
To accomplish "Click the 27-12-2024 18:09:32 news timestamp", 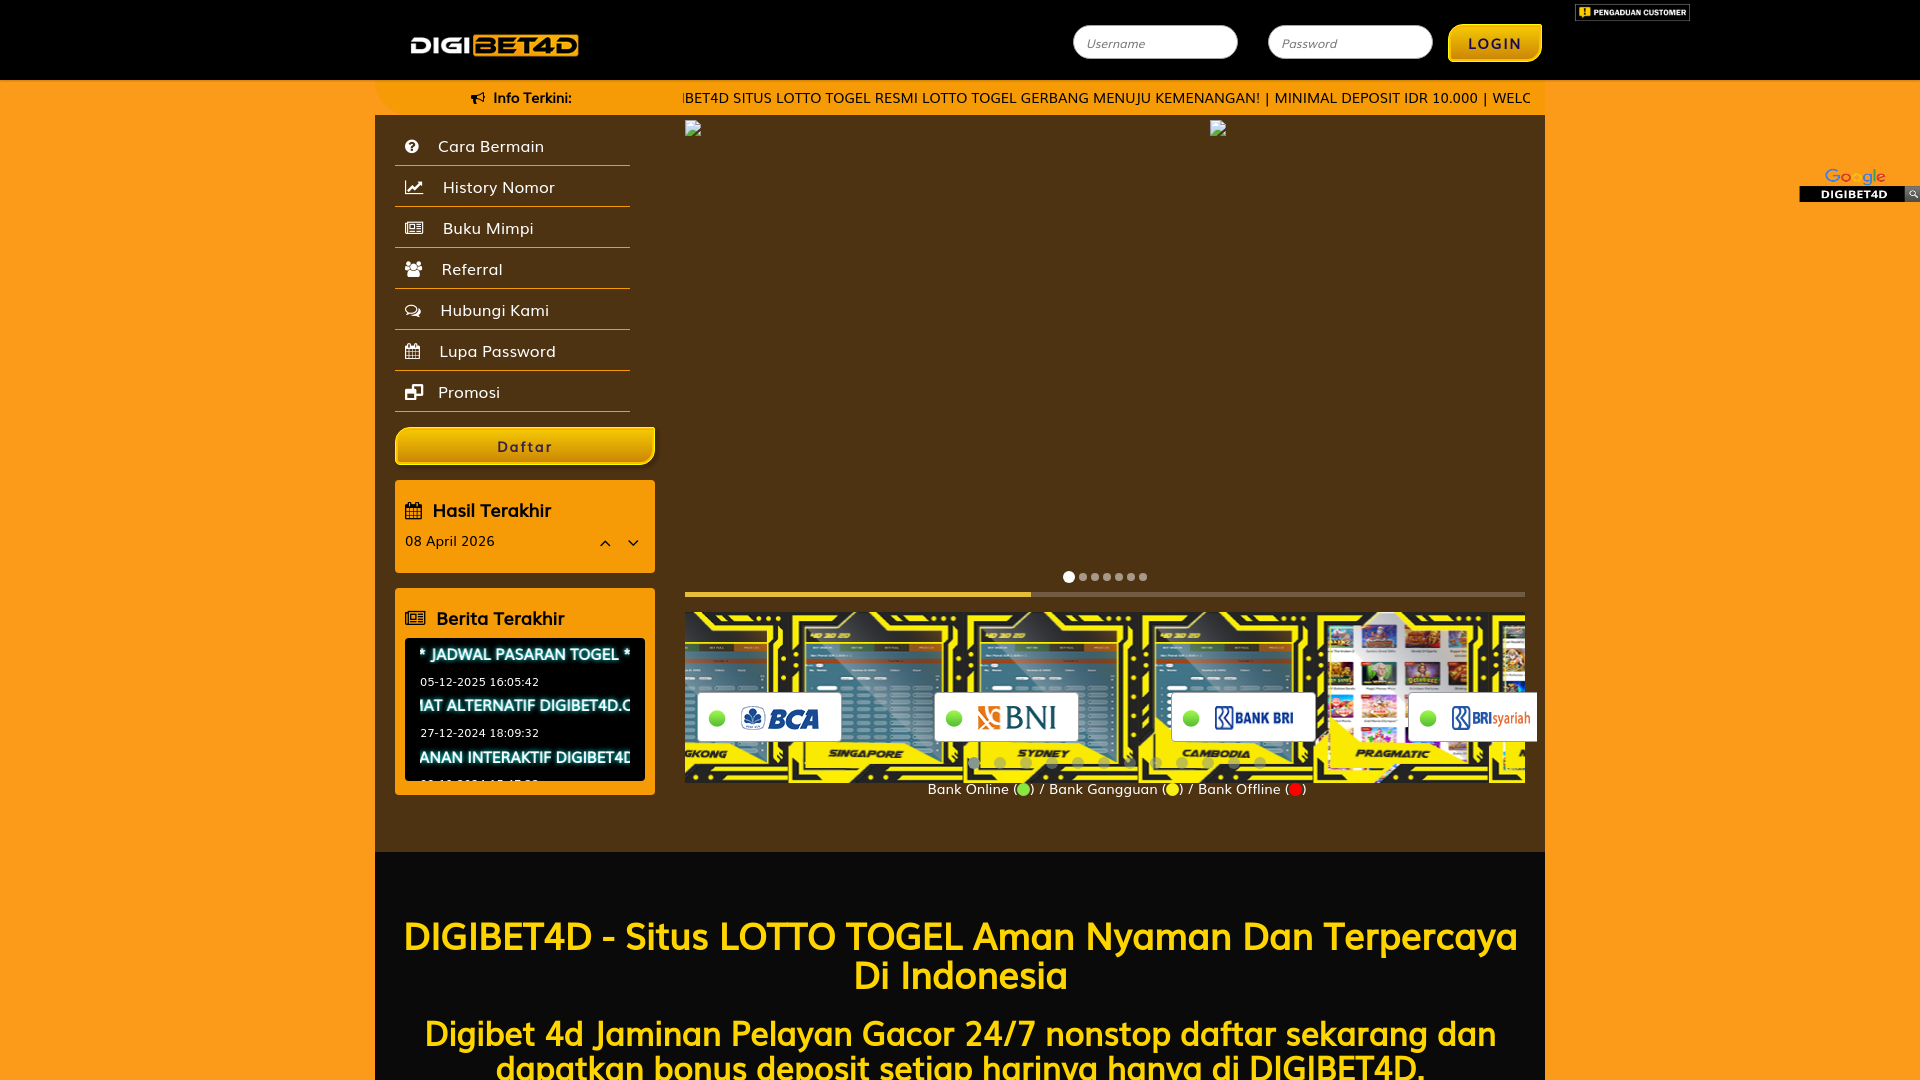I will 479,733.
